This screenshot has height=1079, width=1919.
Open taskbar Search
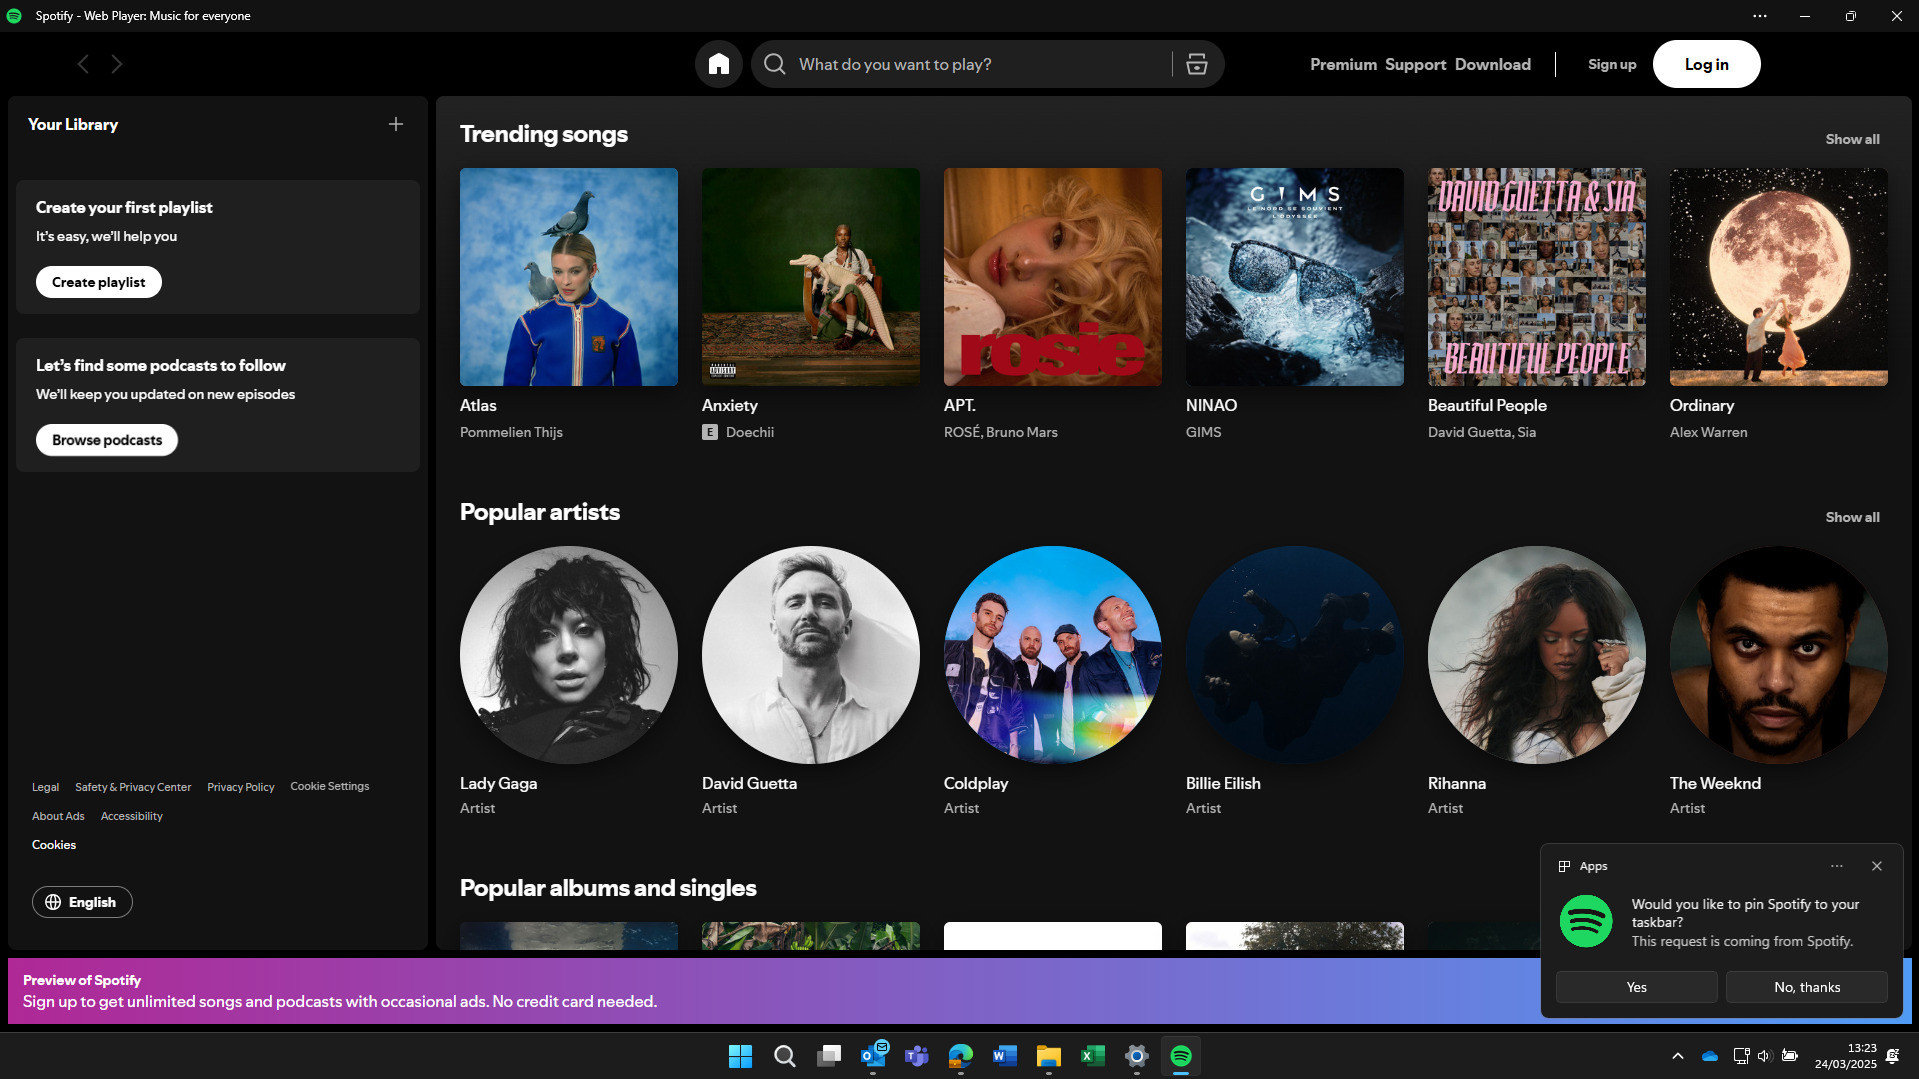[x=785, y=1056]
